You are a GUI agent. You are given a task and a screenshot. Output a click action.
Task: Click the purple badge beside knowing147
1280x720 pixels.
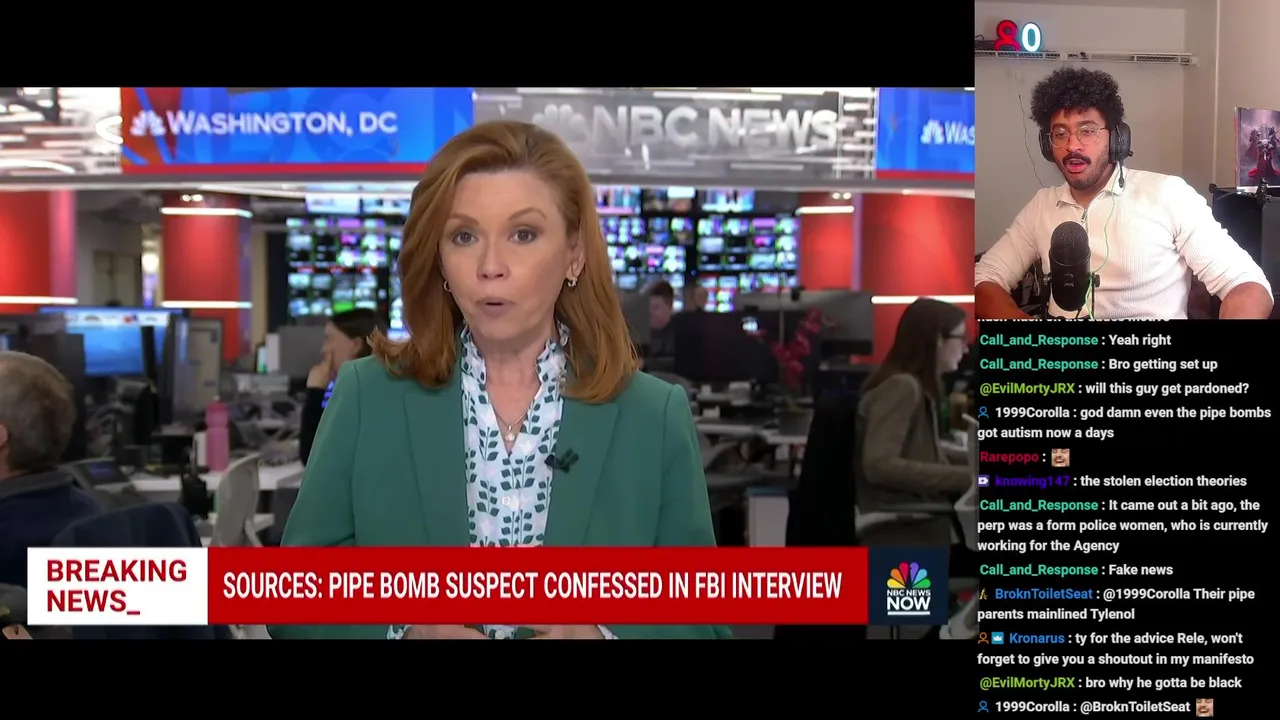click(x=984, y=481)
